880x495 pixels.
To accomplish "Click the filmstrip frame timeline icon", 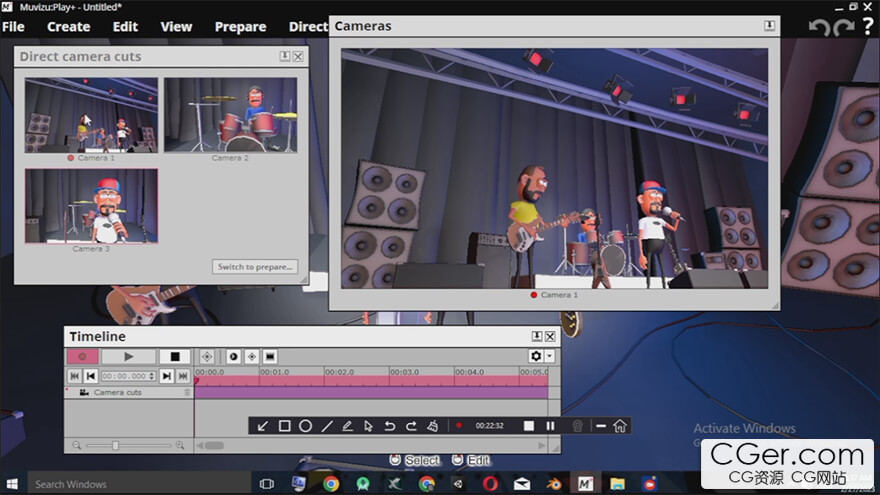I will click(x=270, y=356).
